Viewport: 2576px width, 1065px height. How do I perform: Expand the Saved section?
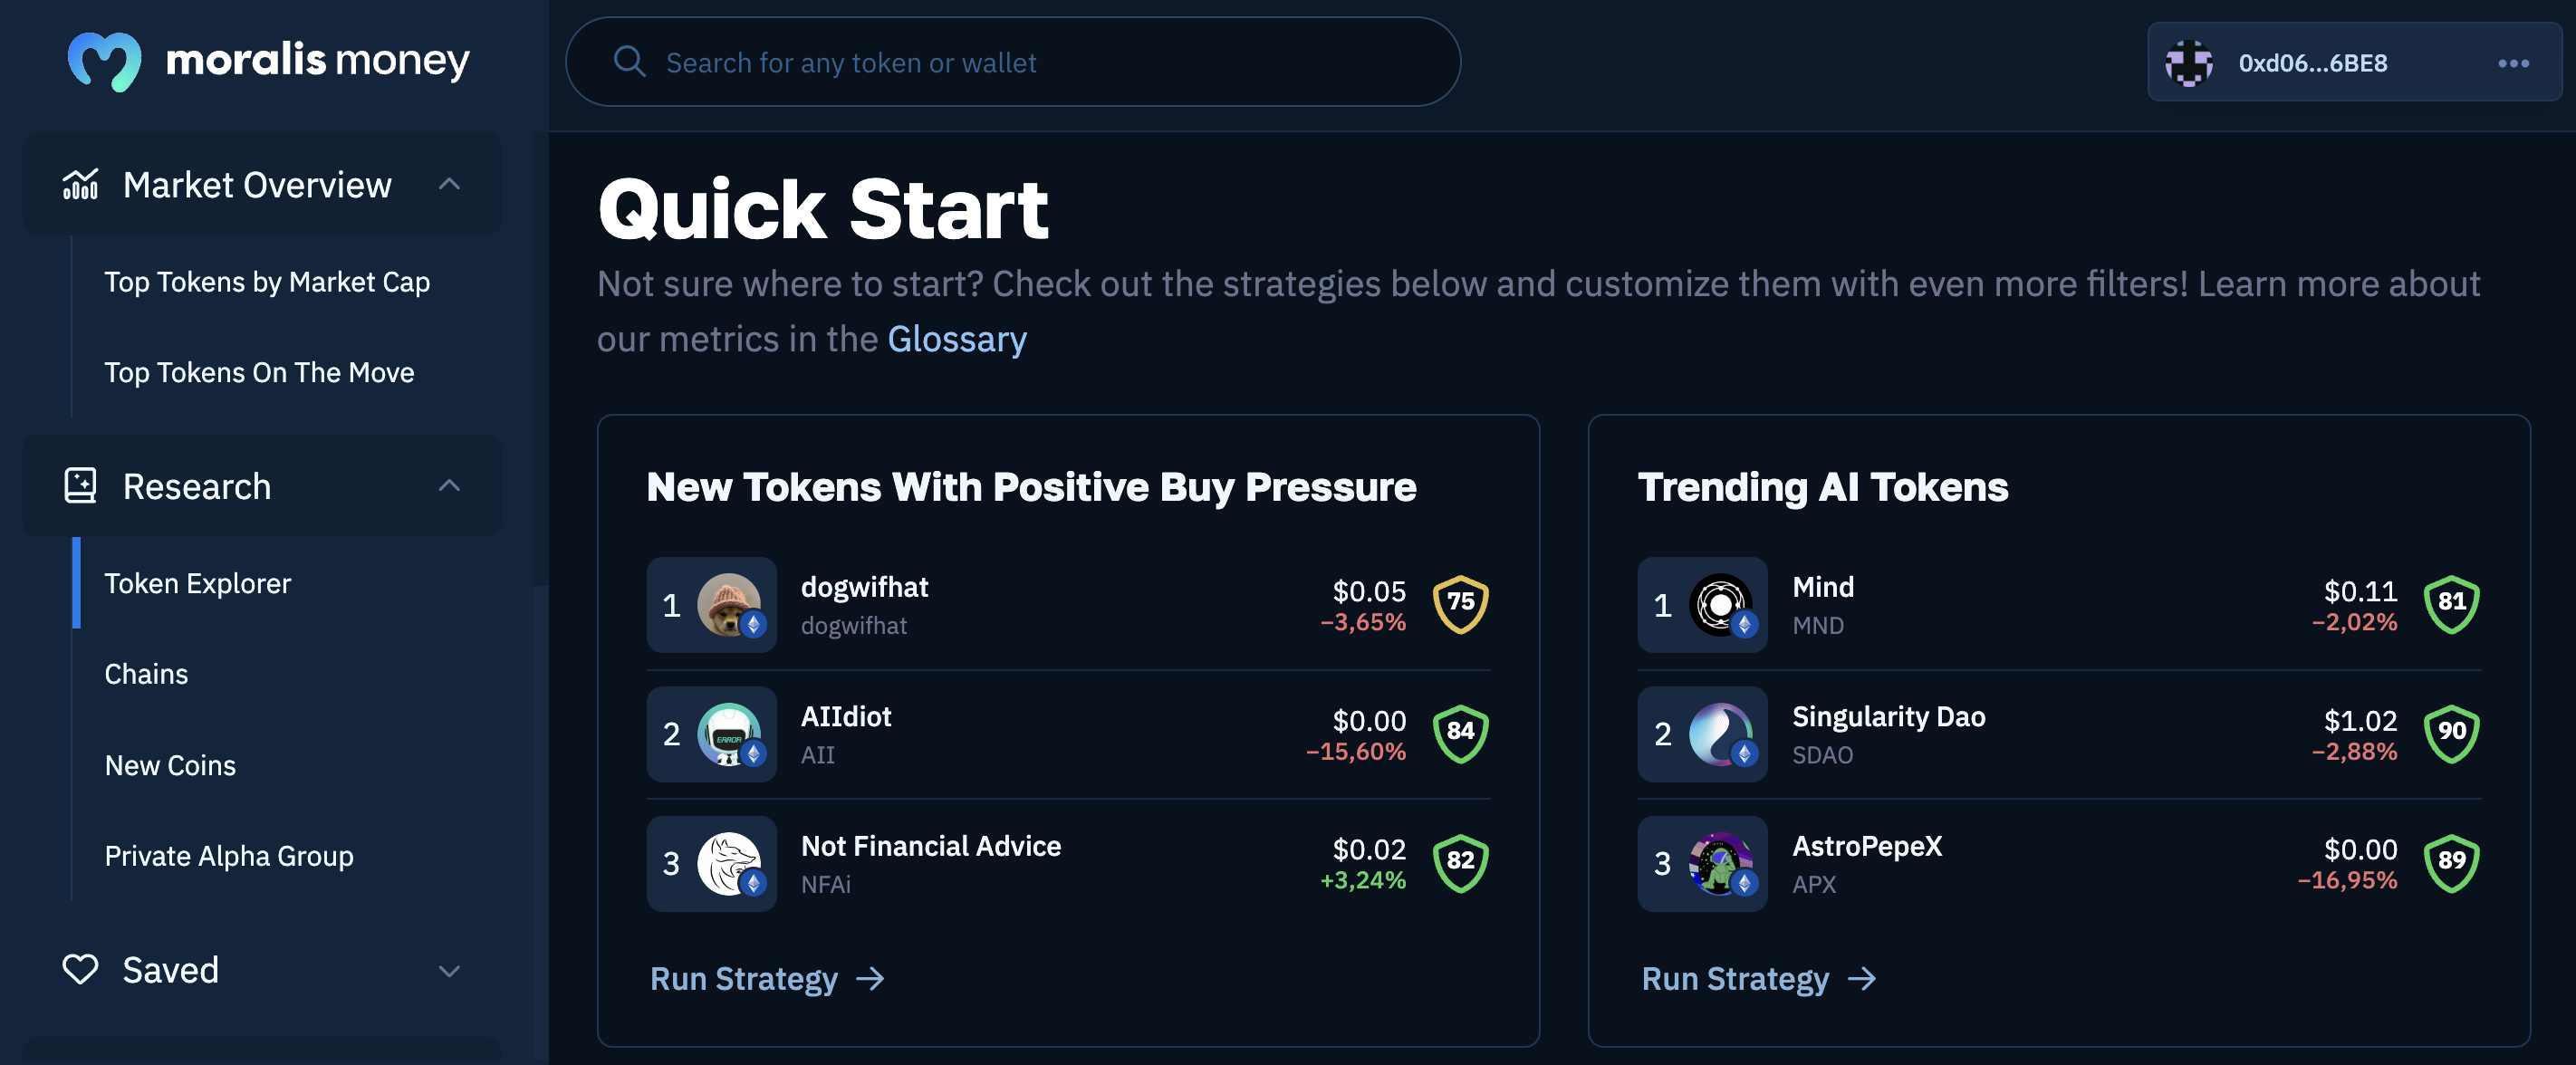pyautogui.click(x=452, y=968)
